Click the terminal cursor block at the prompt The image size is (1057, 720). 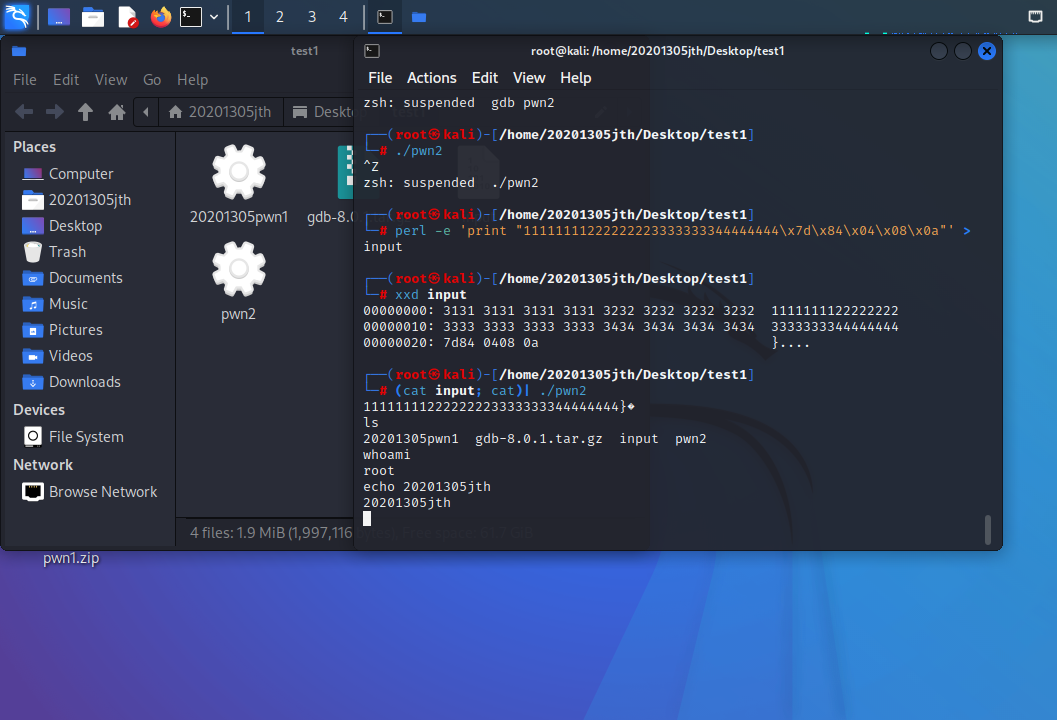coord(367,518)
